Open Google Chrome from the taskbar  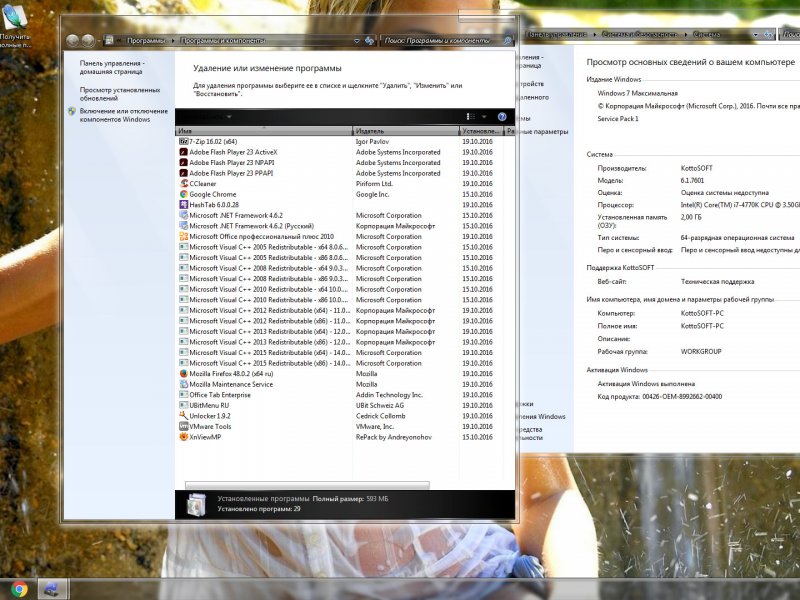point(19,589)
